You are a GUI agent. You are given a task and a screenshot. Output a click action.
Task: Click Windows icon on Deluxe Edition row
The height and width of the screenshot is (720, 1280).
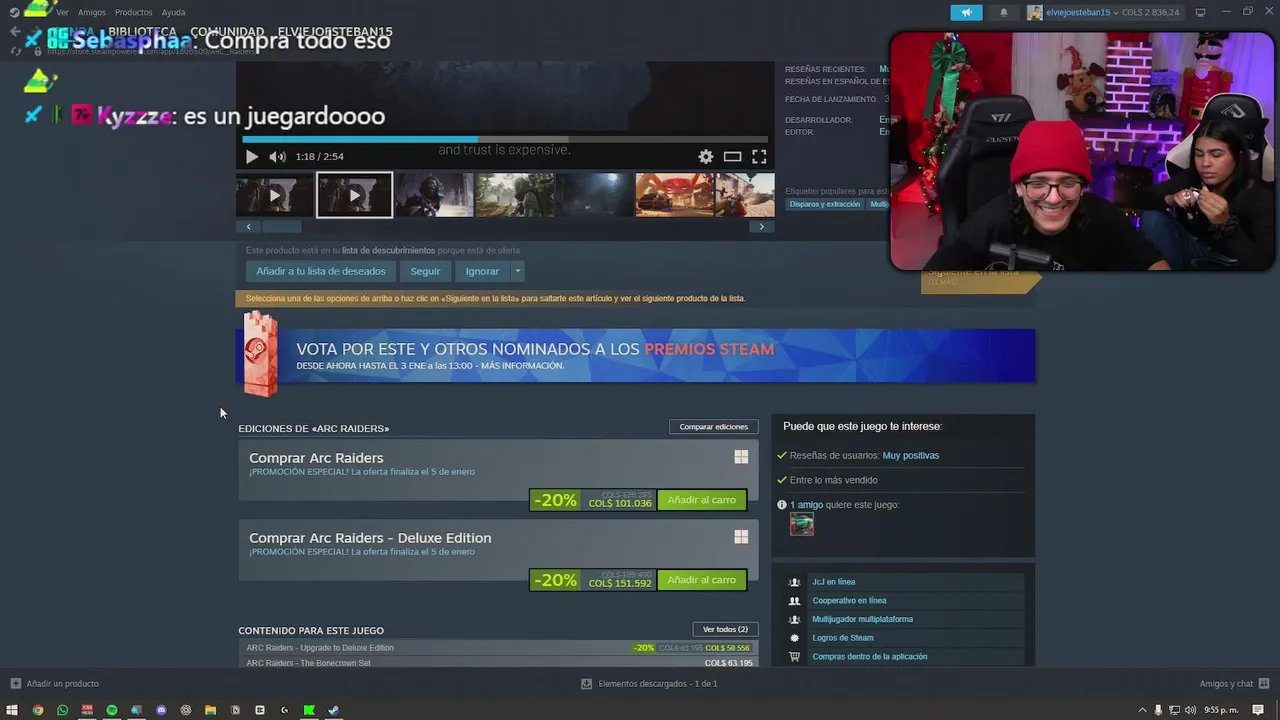pos(741,537)
